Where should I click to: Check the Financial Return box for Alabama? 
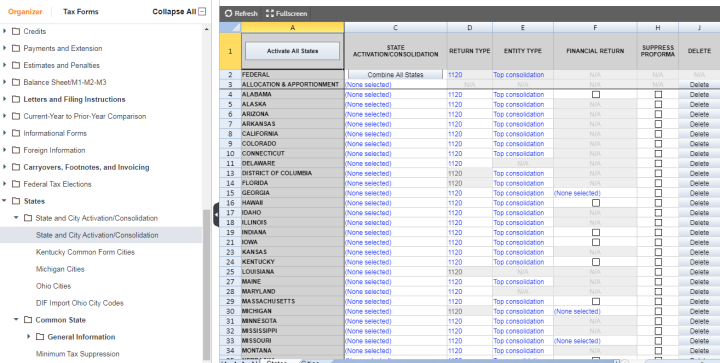[x=596, y=95]
